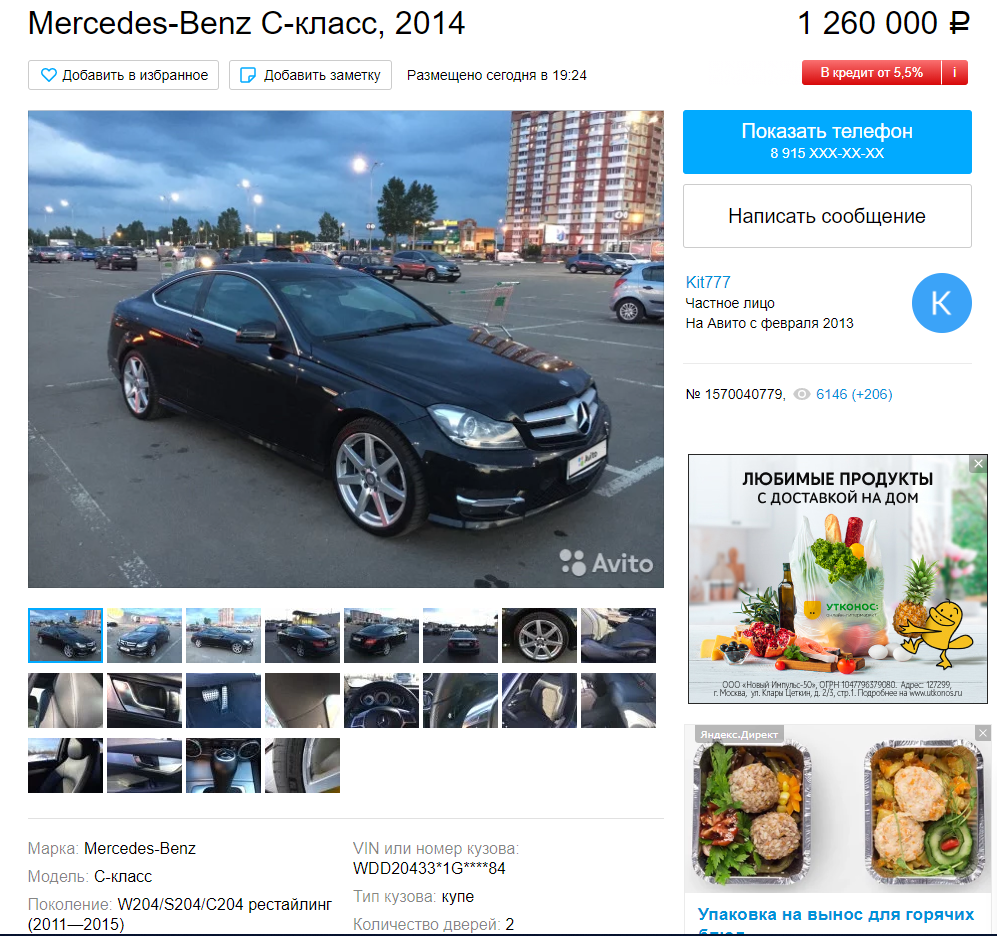Open seller profile Kit777
The height and width of the screenshot is (936, 997).
pyautogui.click(x=708, y=282)
